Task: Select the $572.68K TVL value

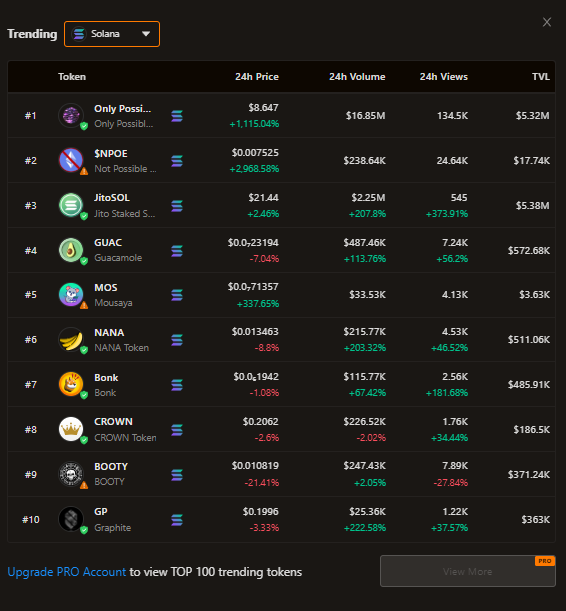Action: coord(529,251)
